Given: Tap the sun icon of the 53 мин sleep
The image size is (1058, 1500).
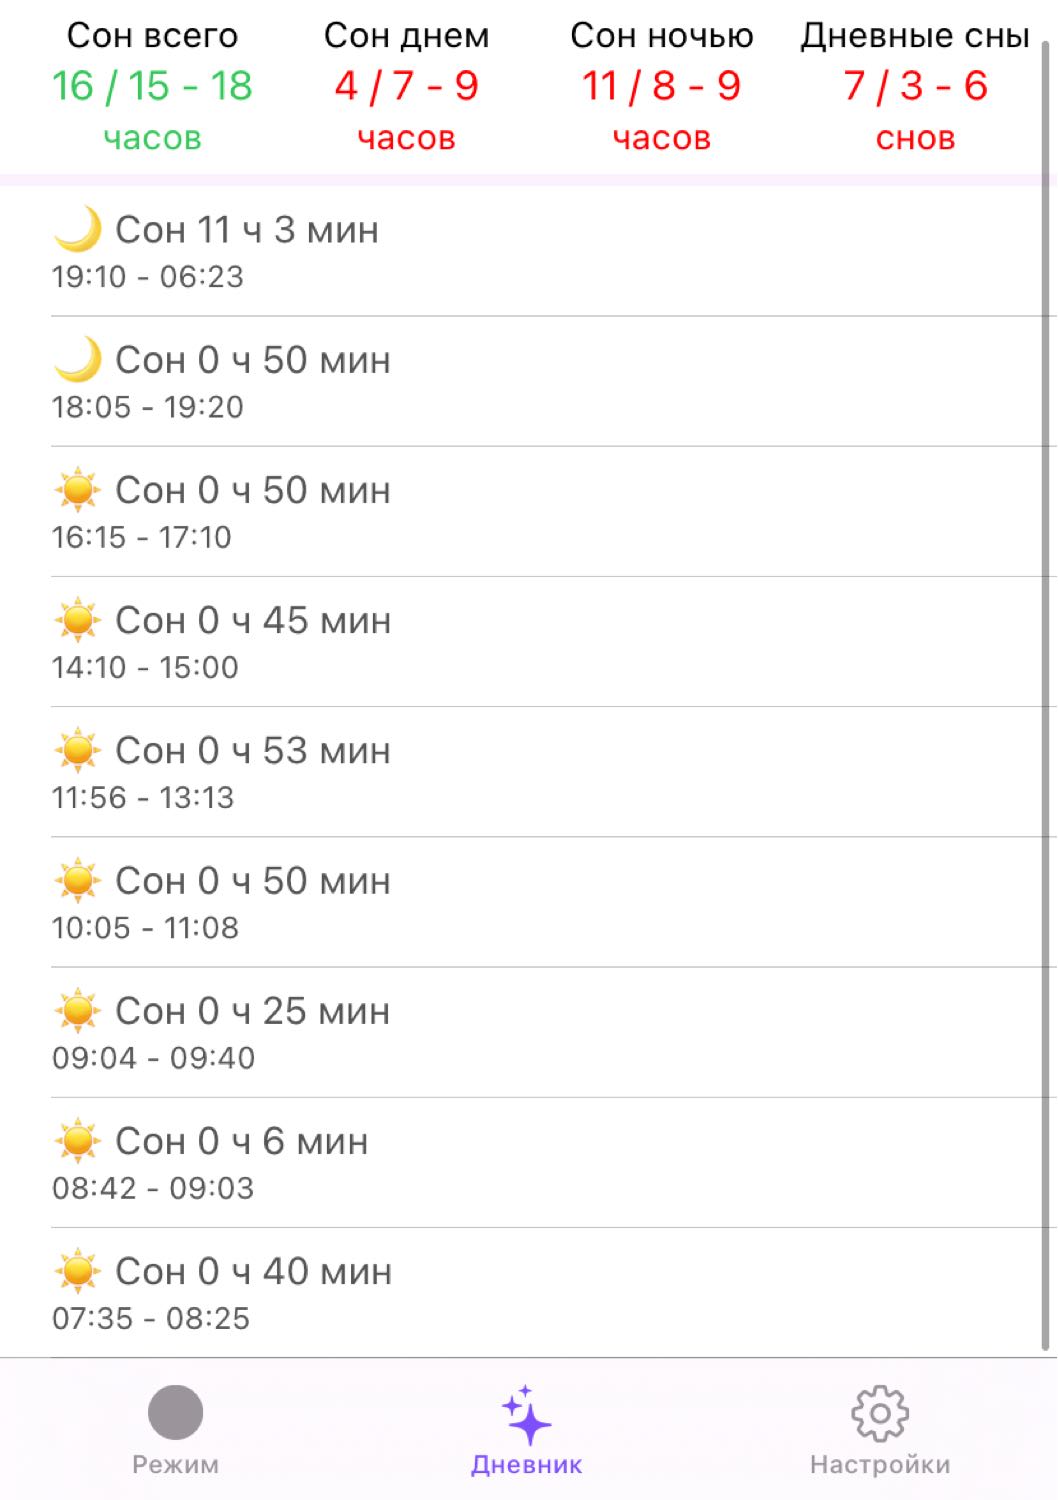Looking at the screenshot, I should tap(78, 750).
